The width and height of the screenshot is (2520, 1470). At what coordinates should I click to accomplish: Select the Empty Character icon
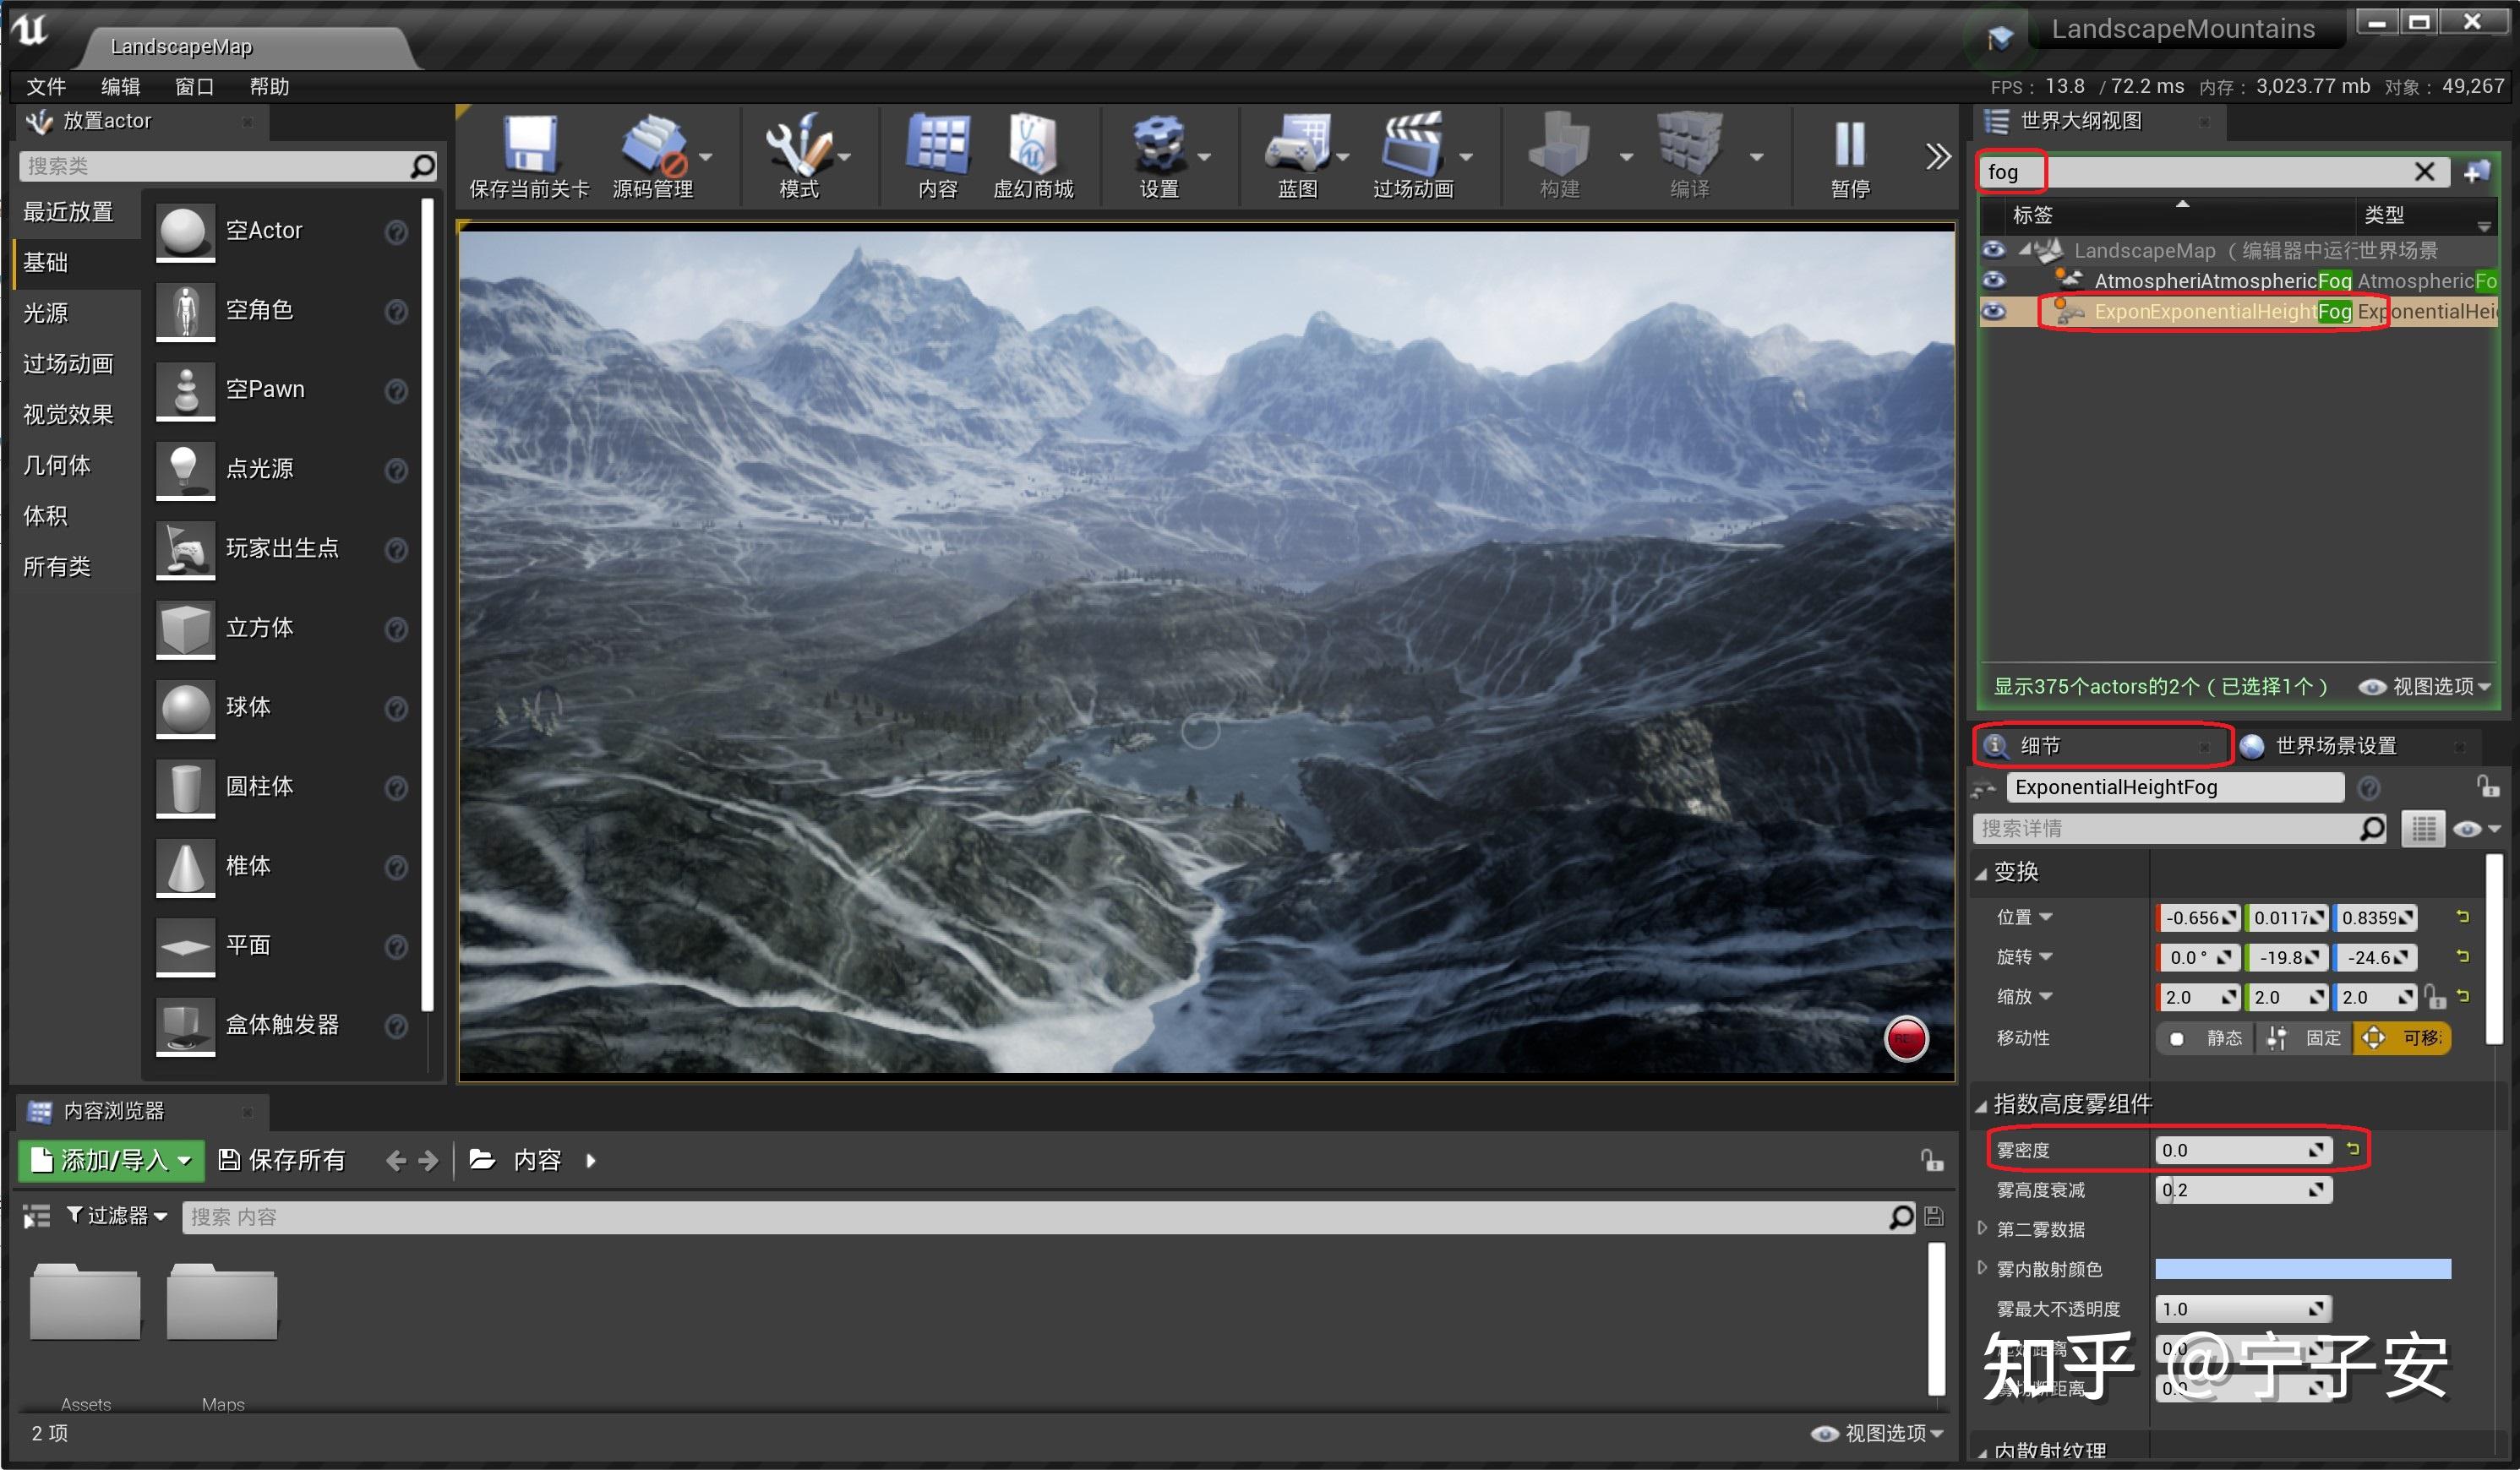click(186, 311)
